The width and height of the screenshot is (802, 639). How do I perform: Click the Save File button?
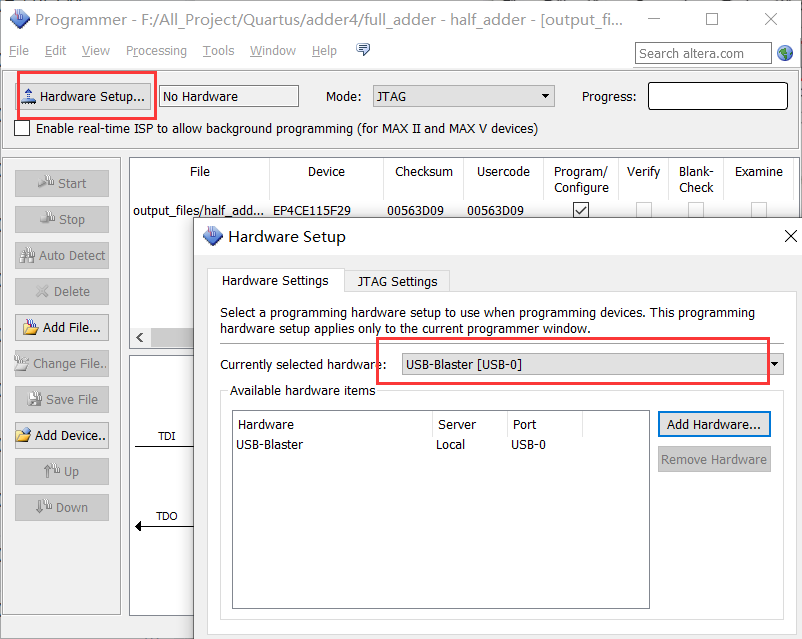pos(62,400)
